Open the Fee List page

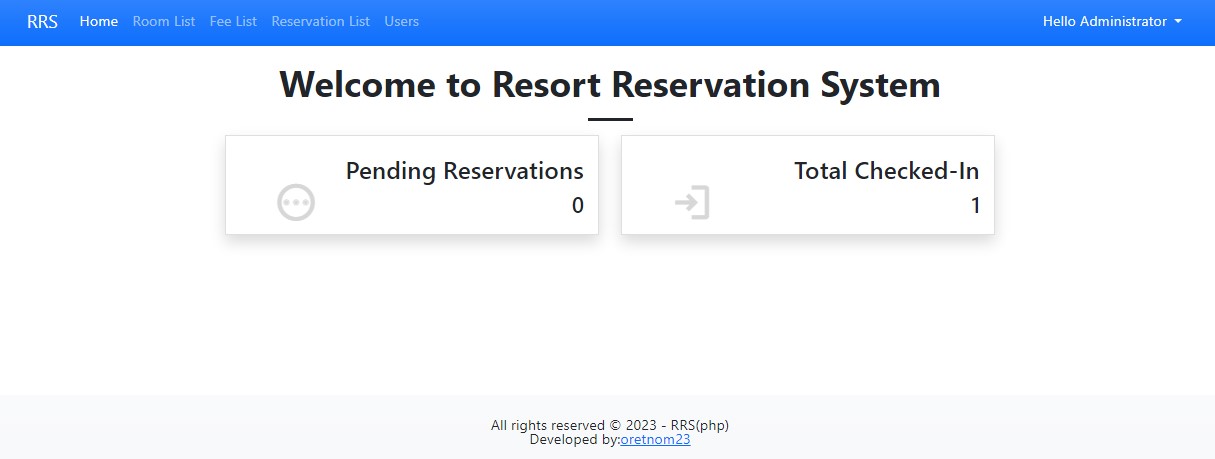(233, 21)
